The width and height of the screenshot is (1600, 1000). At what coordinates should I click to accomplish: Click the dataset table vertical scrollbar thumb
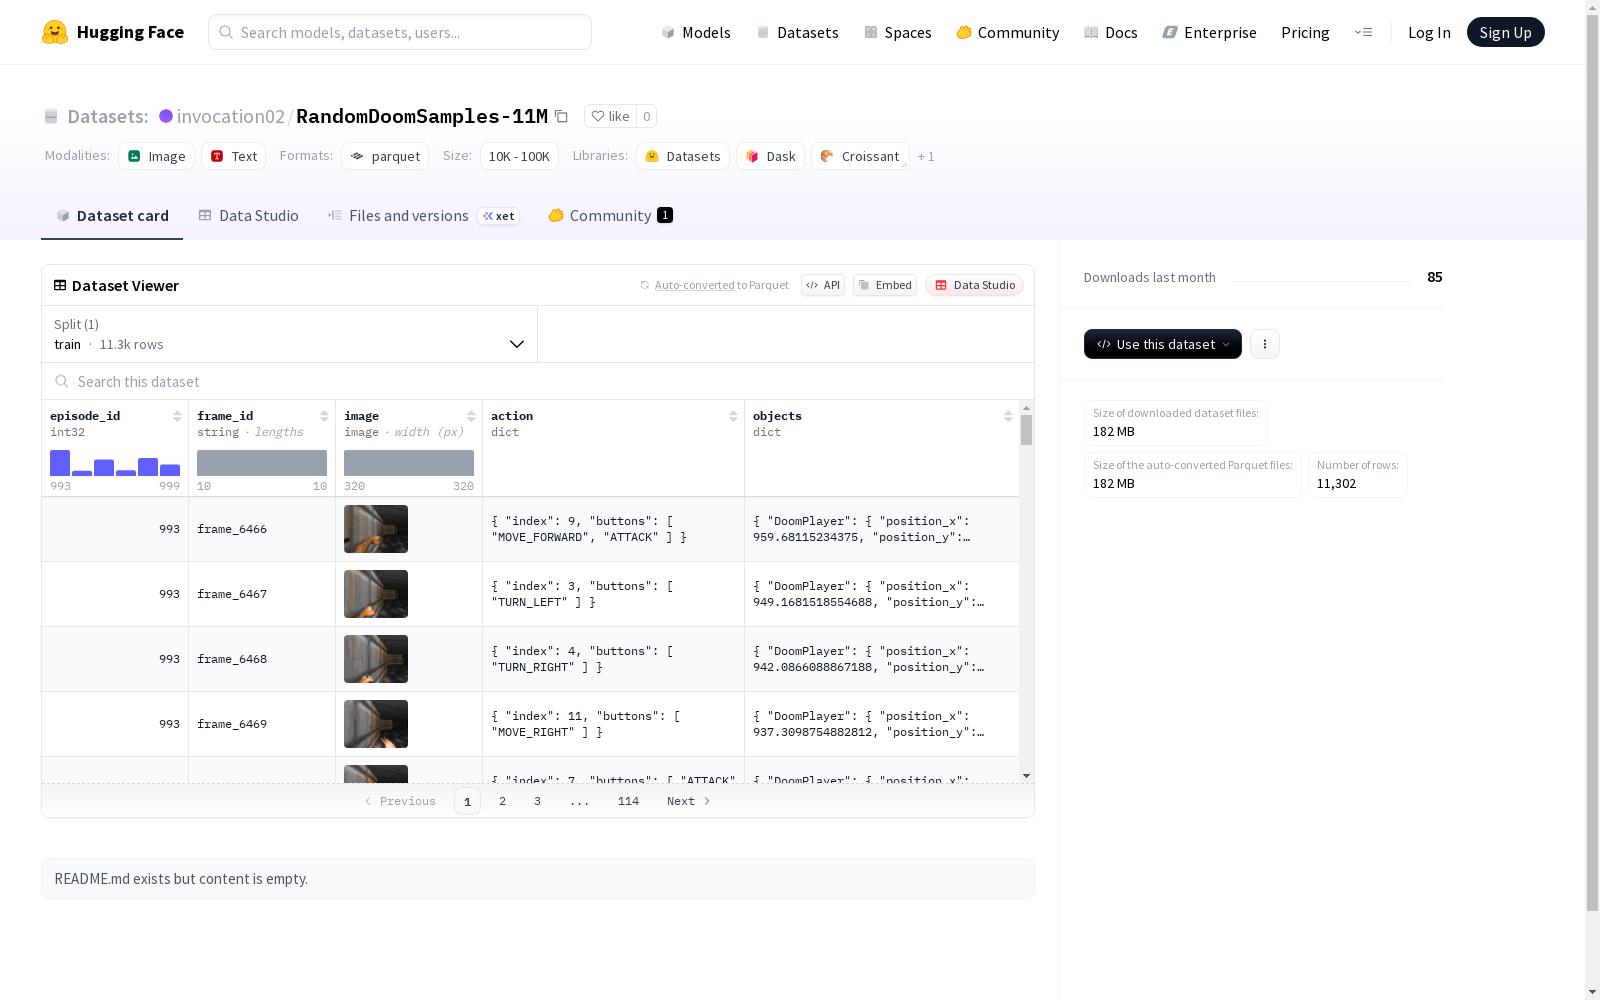pos(1026,430)
